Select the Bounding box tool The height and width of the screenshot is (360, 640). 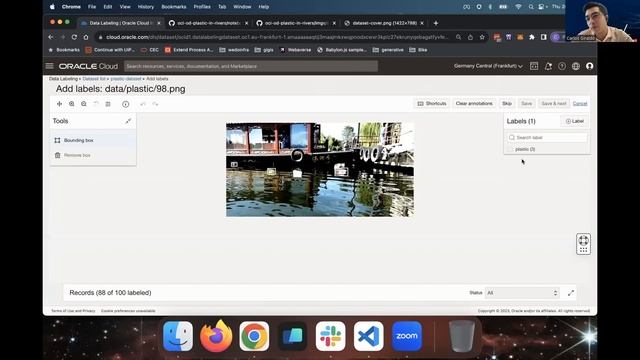(93, 140)
